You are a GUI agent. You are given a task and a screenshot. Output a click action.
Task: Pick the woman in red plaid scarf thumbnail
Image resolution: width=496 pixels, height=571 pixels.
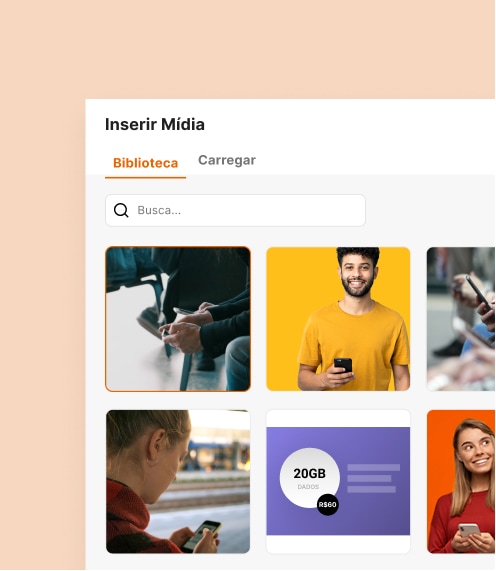point(178,481)
